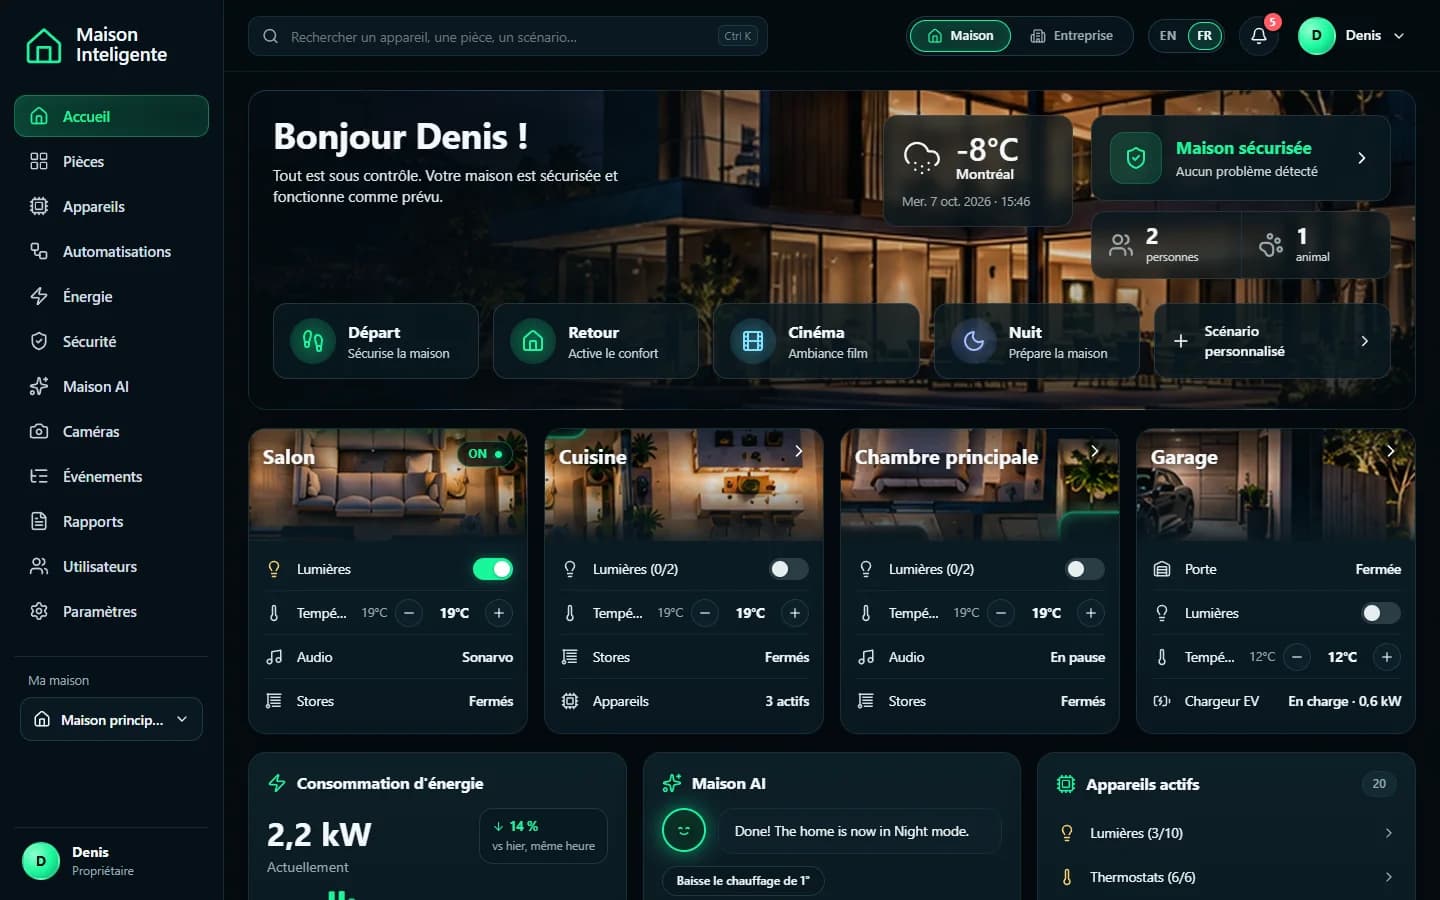Open Chambre principale card chevron
1440x900 pixels.
(x=1094, y=451)
